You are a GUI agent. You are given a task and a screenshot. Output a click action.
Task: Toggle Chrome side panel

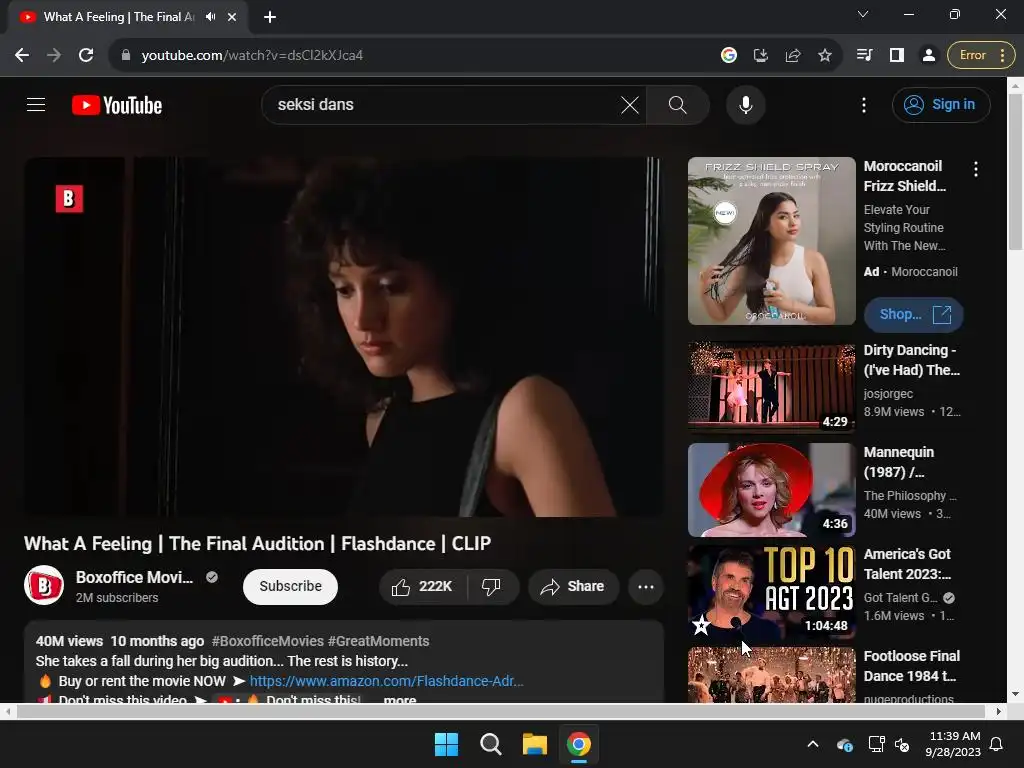pos(897,56)
